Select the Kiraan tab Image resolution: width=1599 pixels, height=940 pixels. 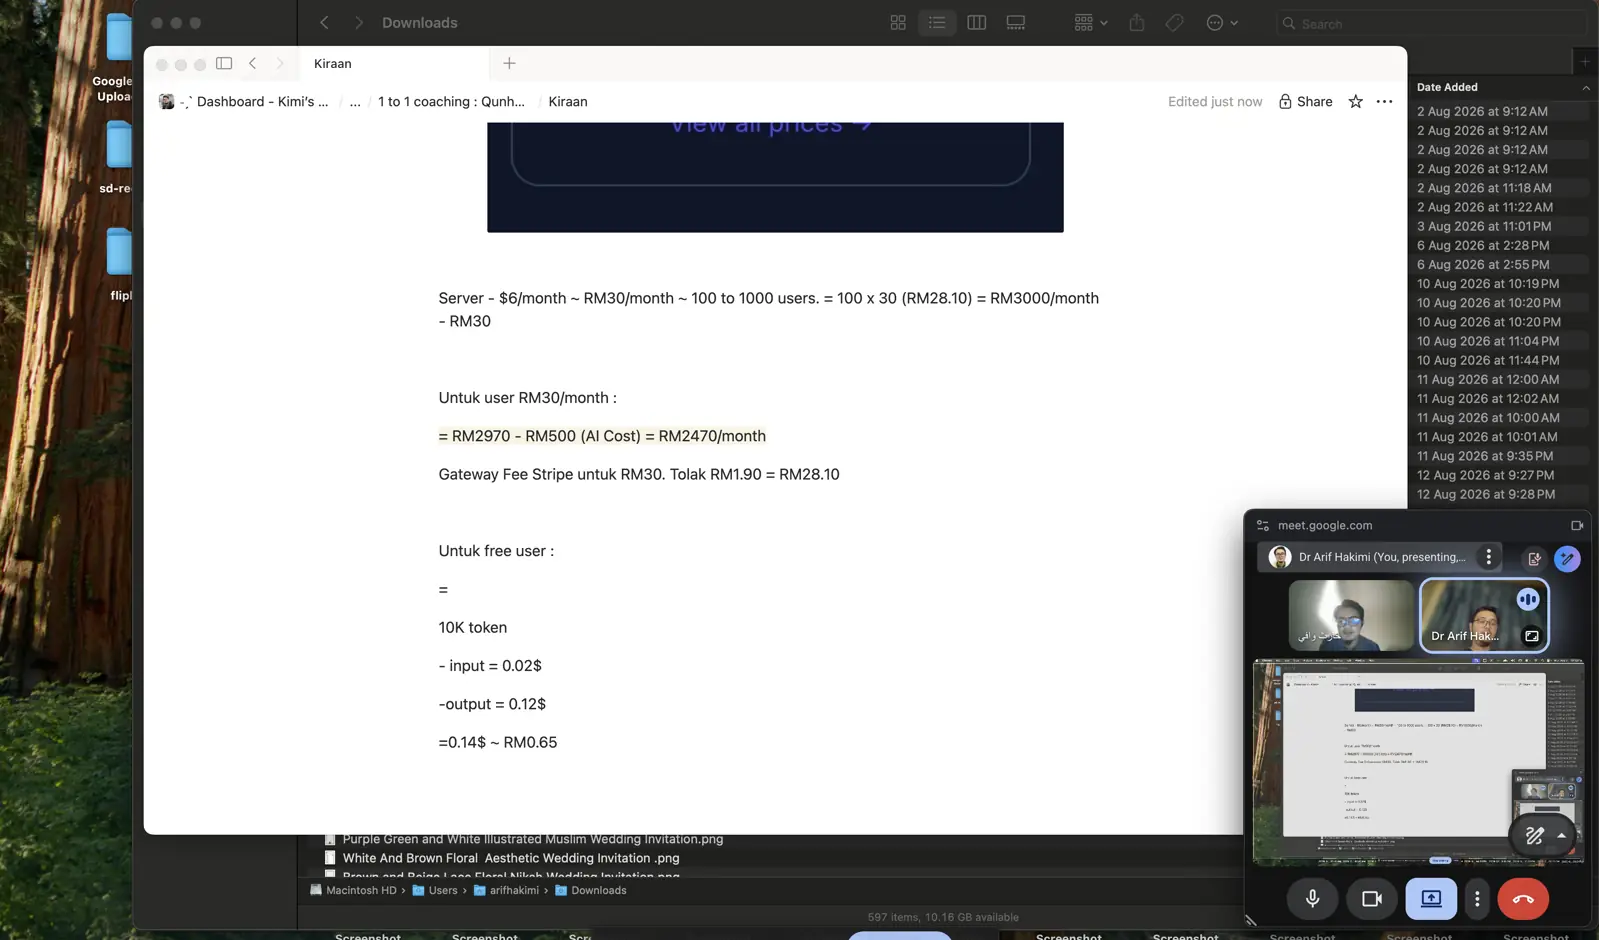point(332,63)
